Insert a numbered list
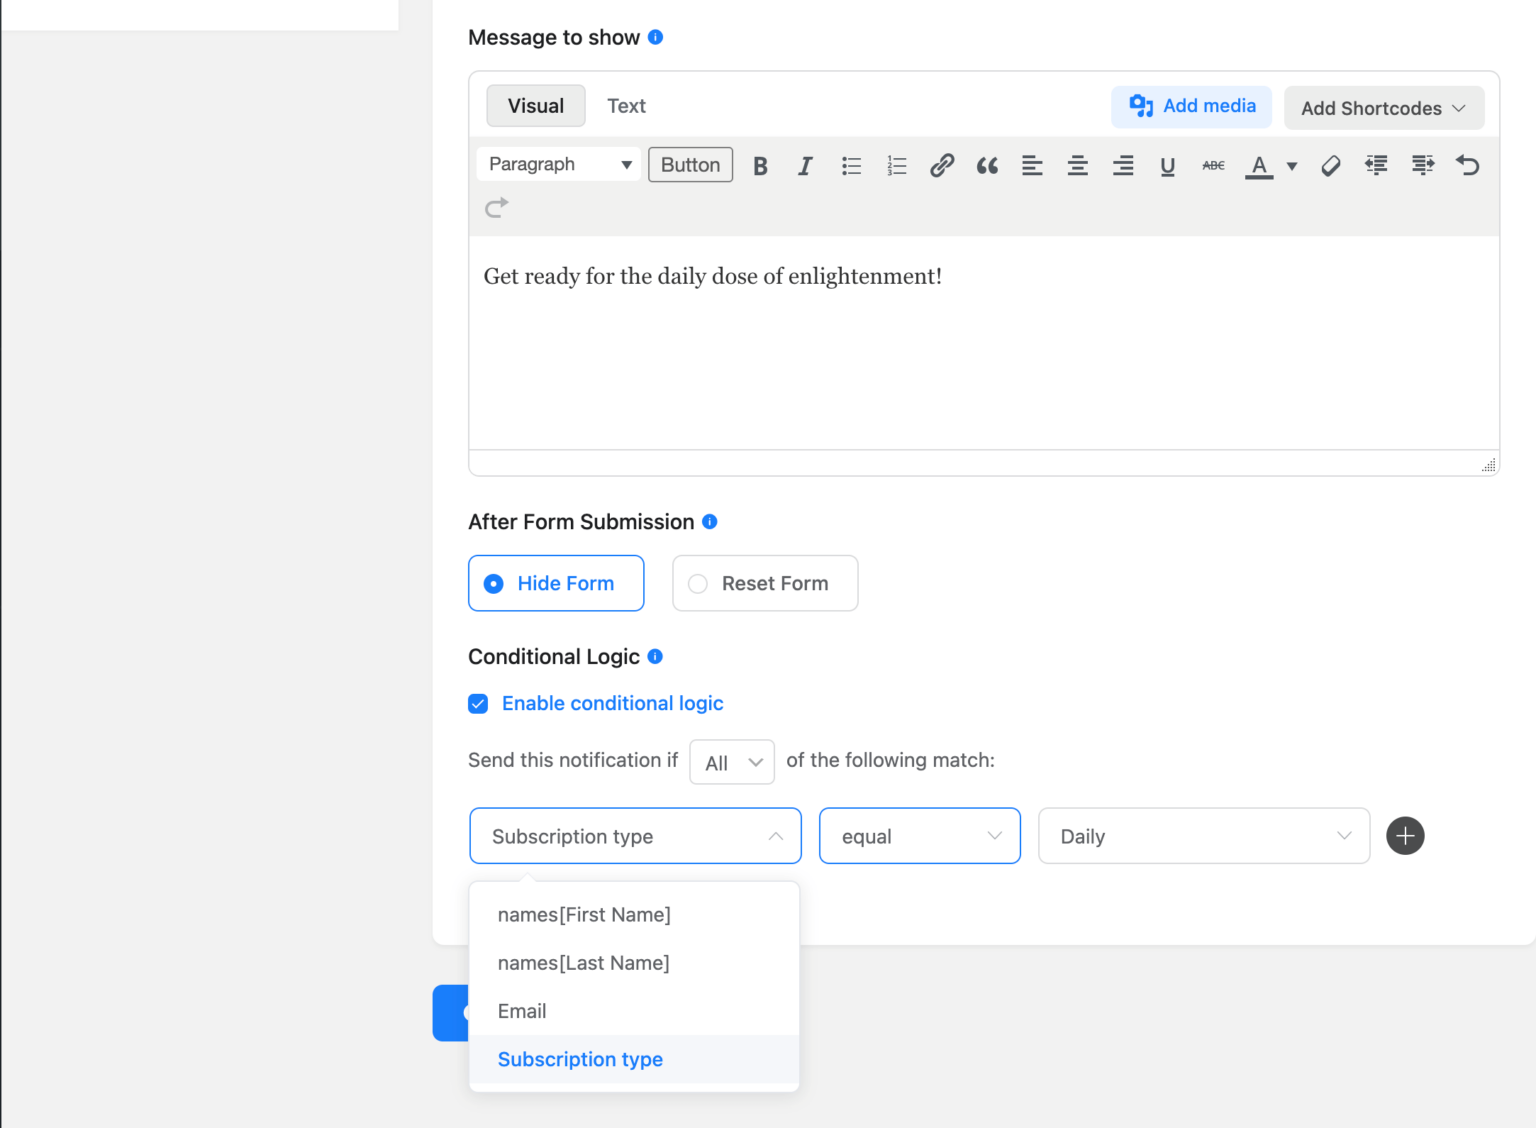The image size is (1536, 1128). pos(896,165)
